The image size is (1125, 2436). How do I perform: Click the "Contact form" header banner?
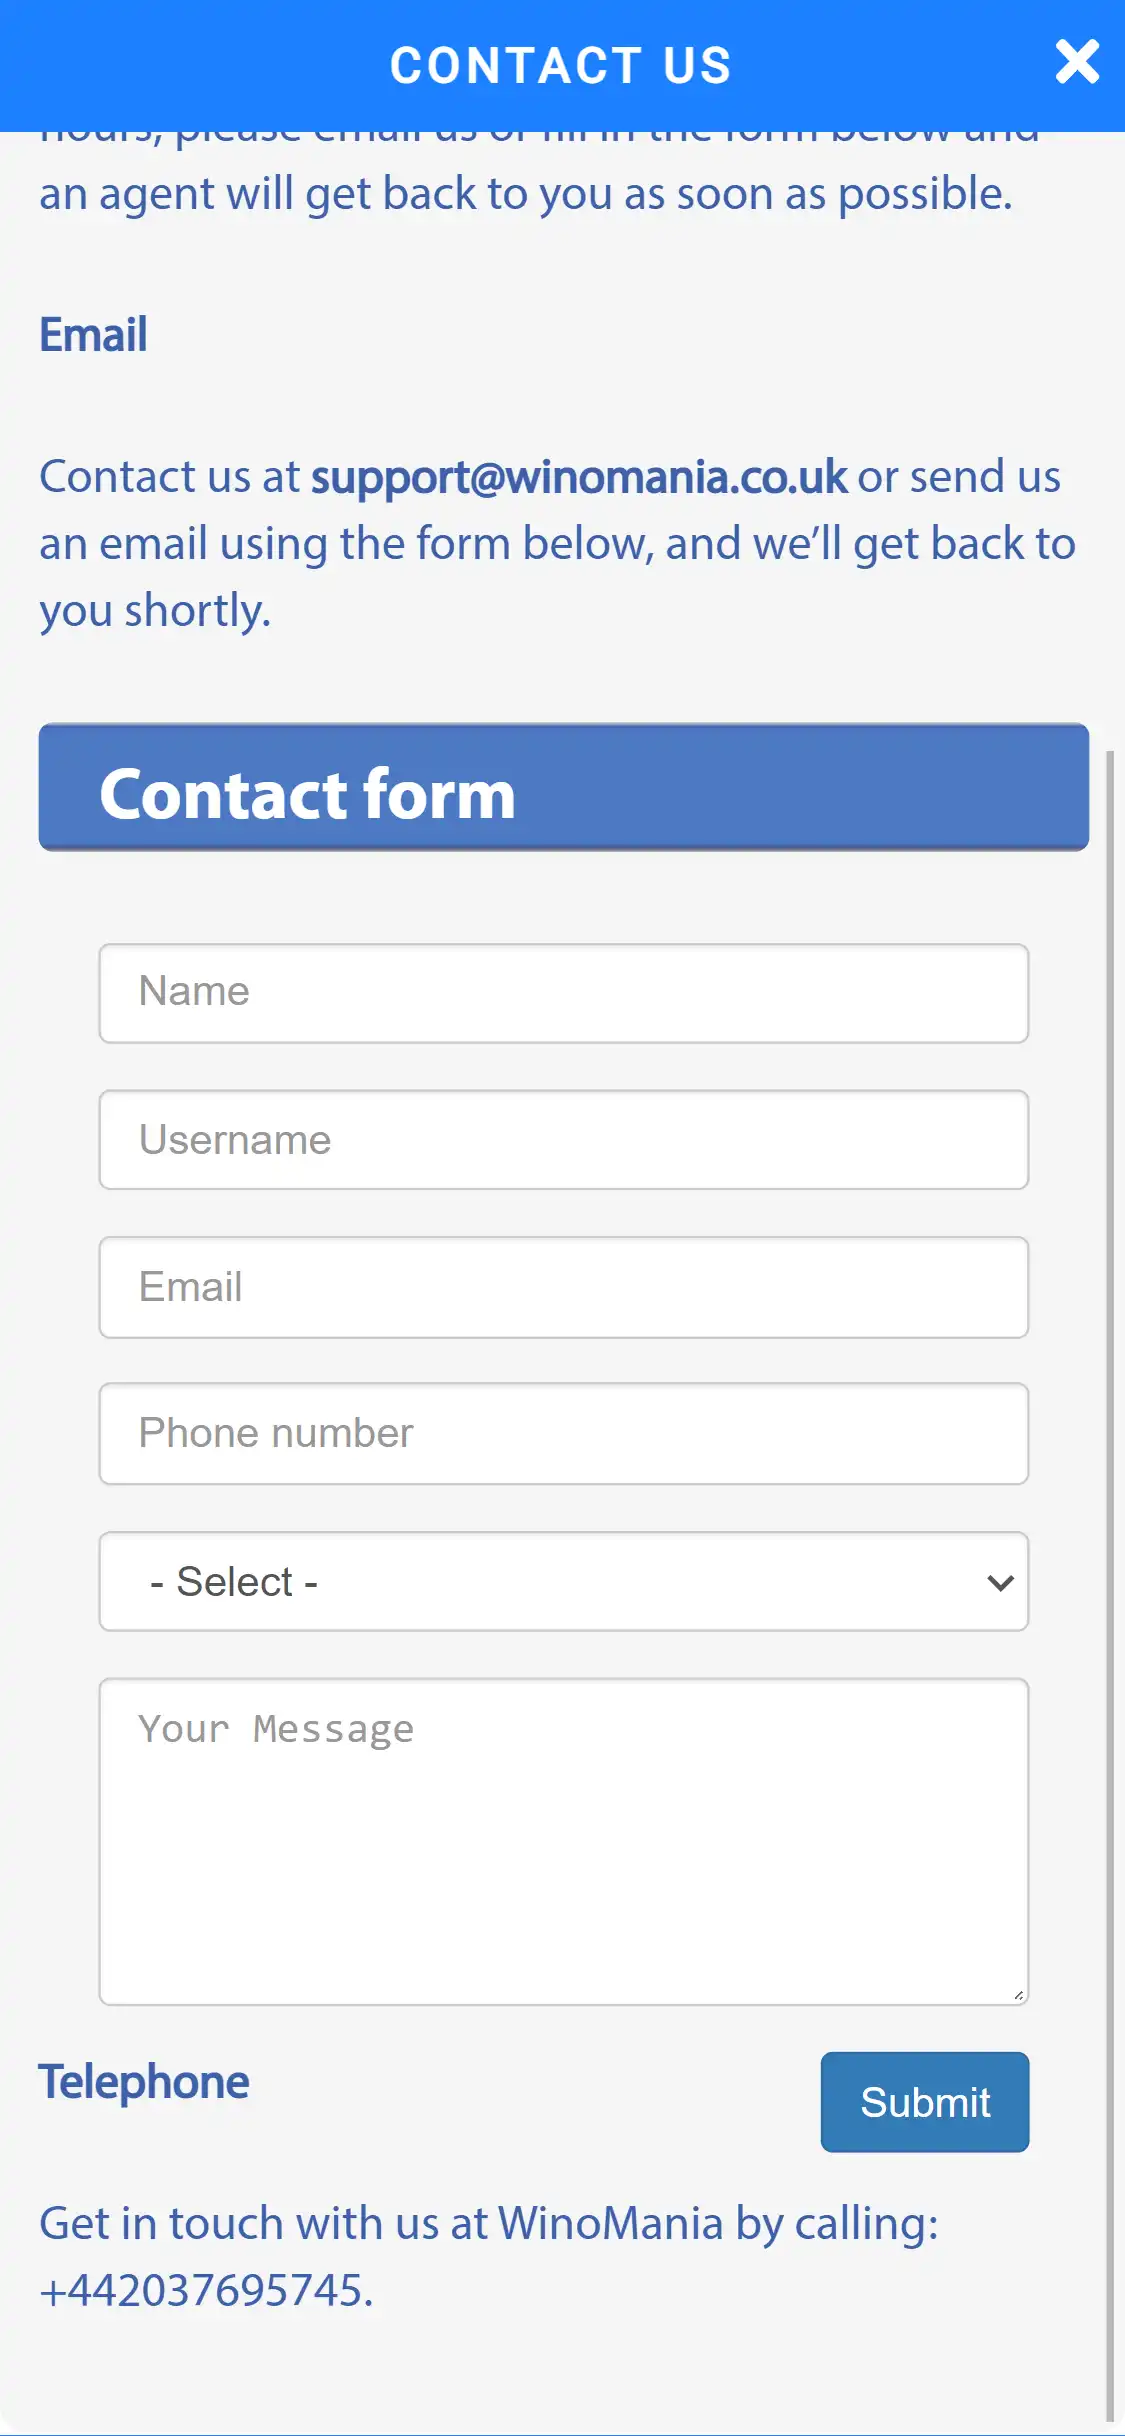click(x=563, y=788)
